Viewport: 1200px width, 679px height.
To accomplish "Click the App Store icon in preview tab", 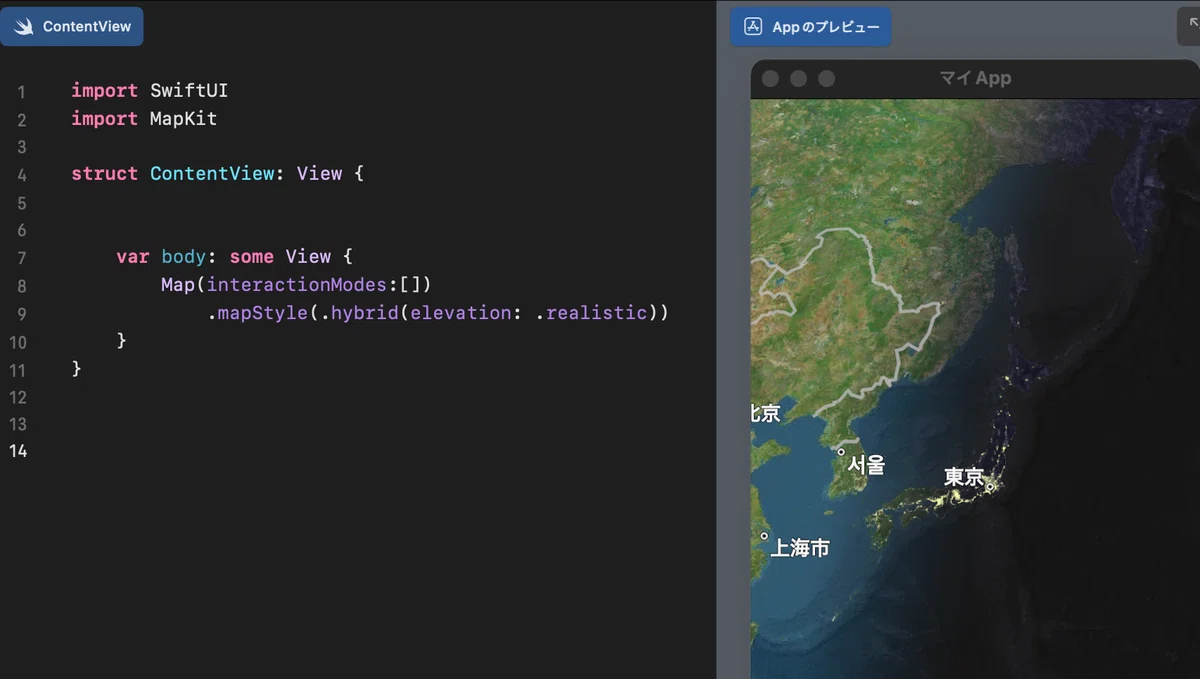I will click(x=754, y=27).
